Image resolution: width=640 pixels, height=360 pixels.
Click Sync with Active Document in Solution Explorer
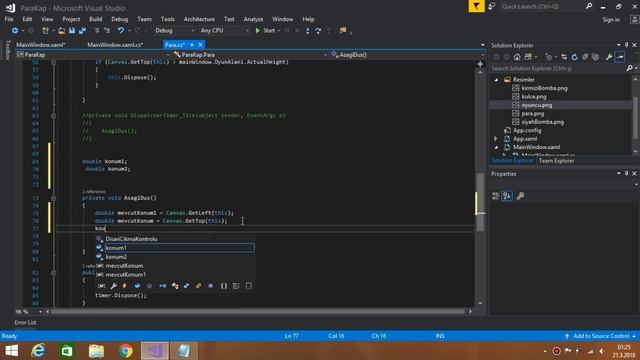(564, 57)
